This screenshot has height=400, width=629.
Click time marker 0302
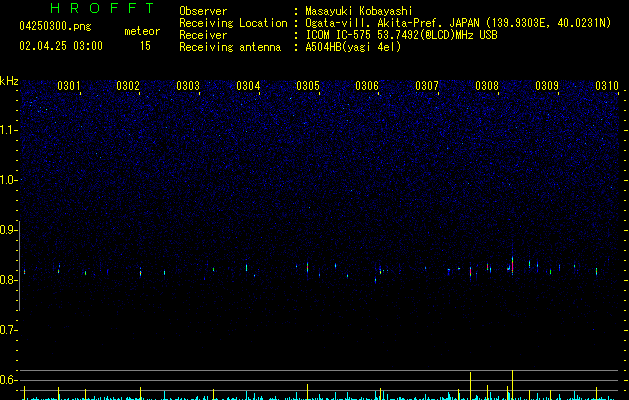[128, 86]
